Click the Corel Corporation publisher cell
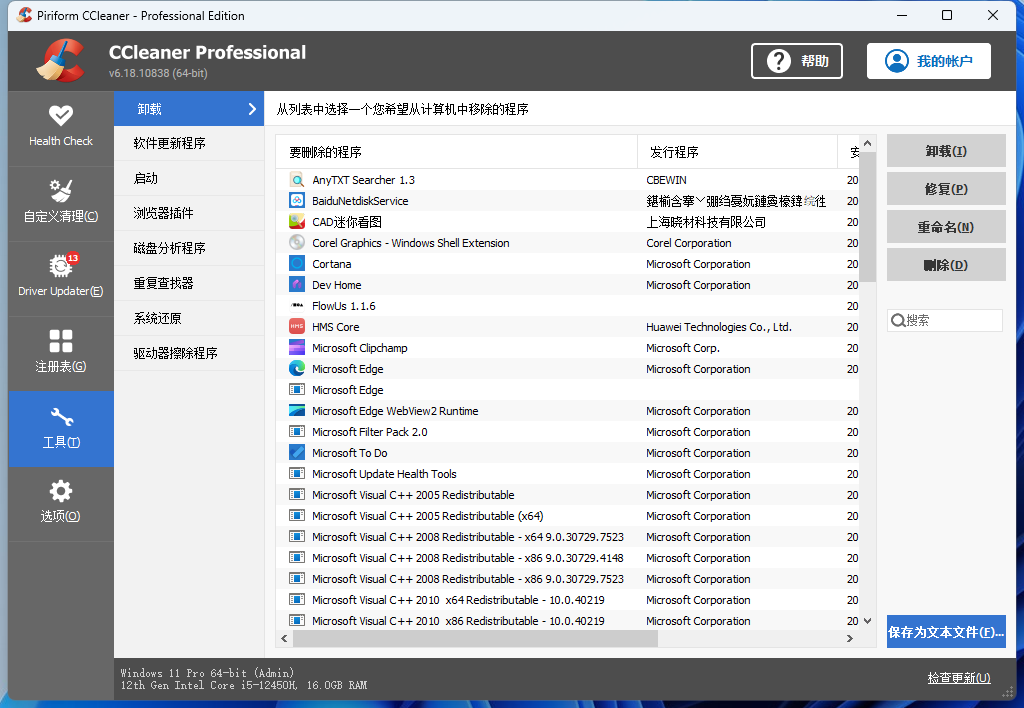The image size is (1024, 708). [688, 243]
